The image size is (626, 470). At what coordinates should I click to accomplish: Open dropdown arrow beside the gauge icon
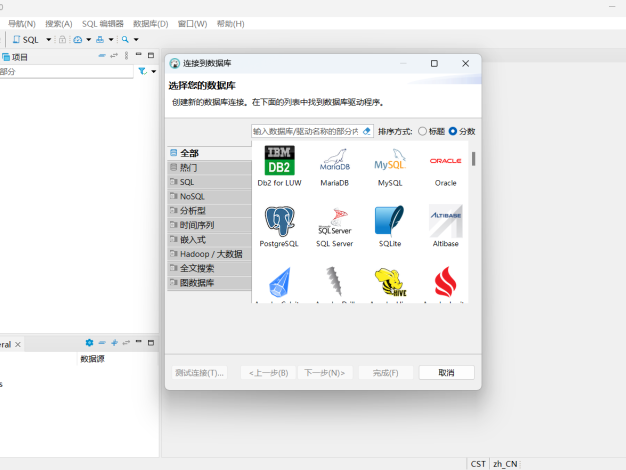tap(89, 40)
